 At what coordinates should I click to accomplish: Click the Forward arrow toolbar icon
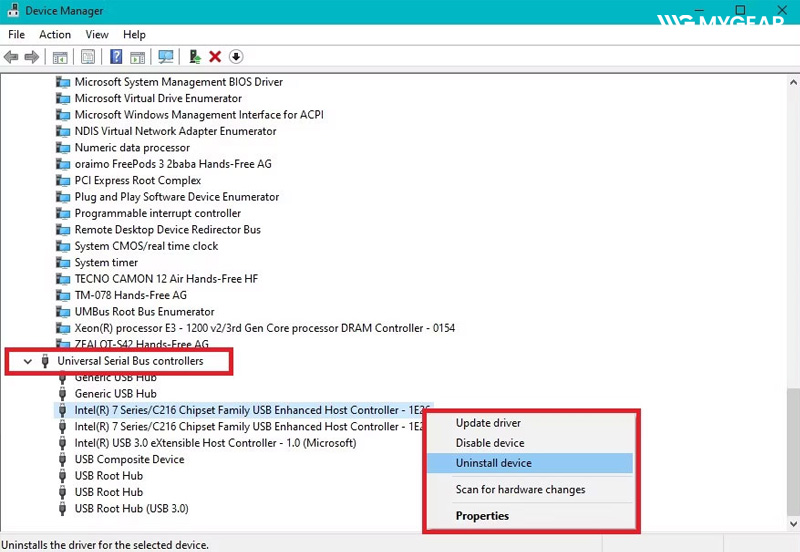[32, 57]
